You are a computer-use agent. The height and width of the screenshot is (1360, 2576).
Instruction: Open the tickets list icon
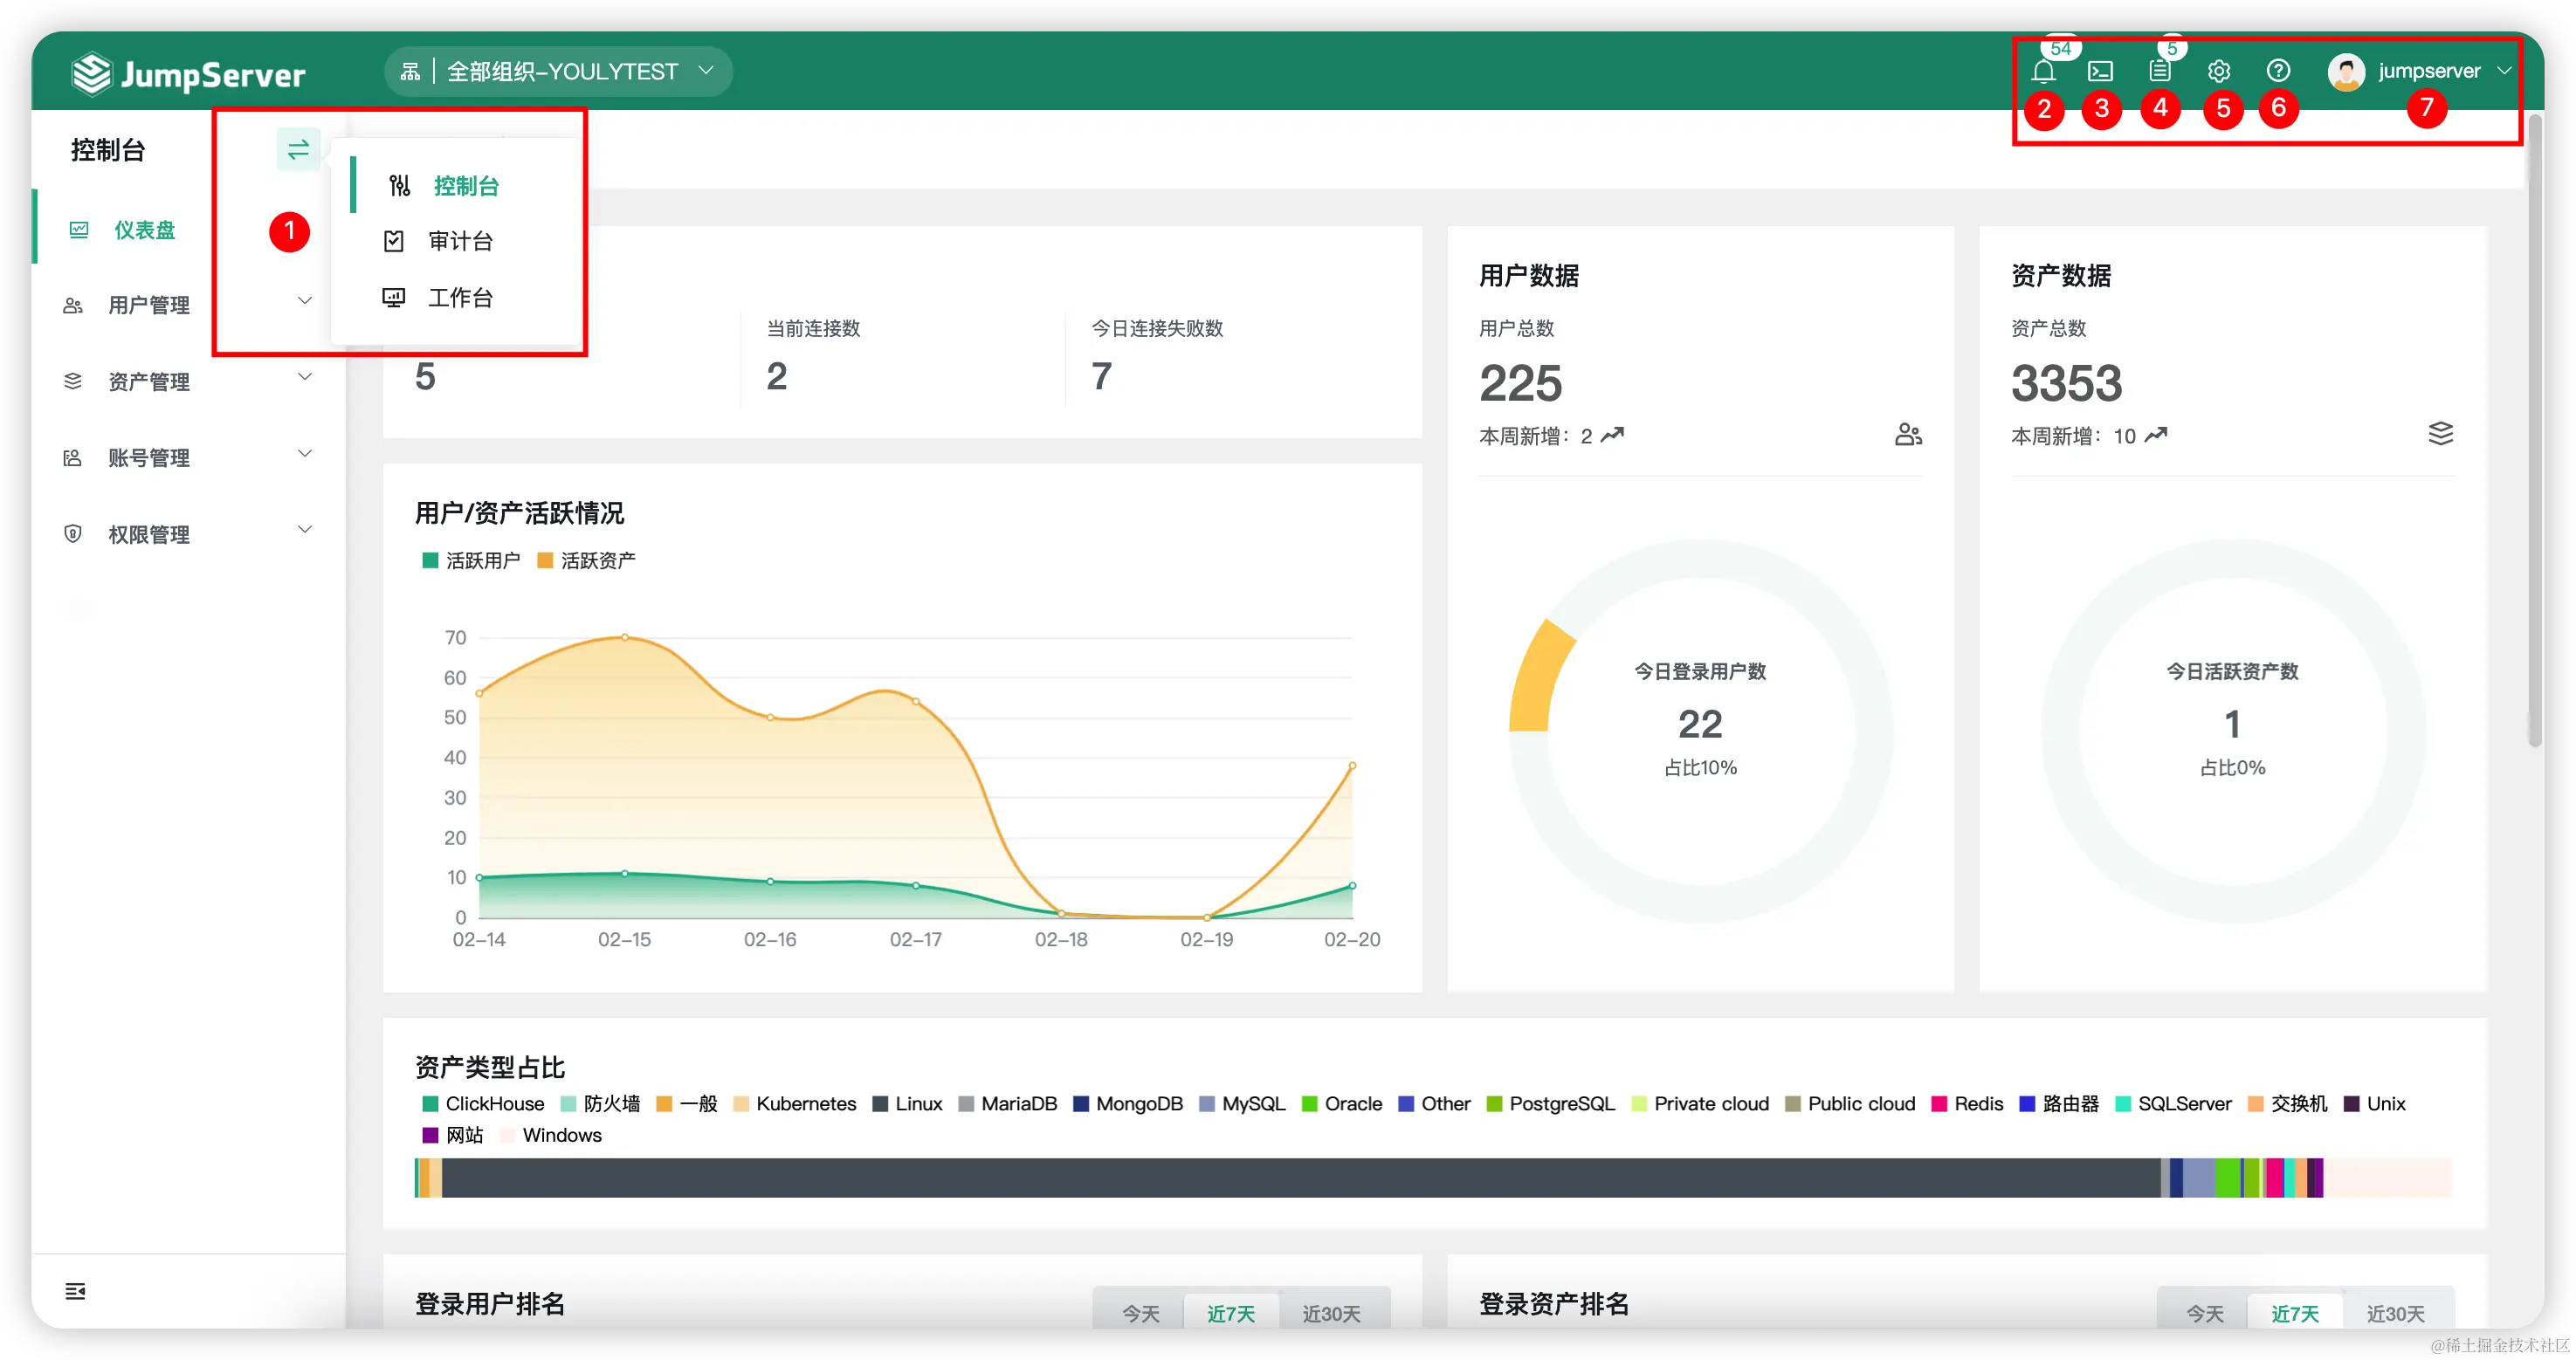coord(2160,71)
